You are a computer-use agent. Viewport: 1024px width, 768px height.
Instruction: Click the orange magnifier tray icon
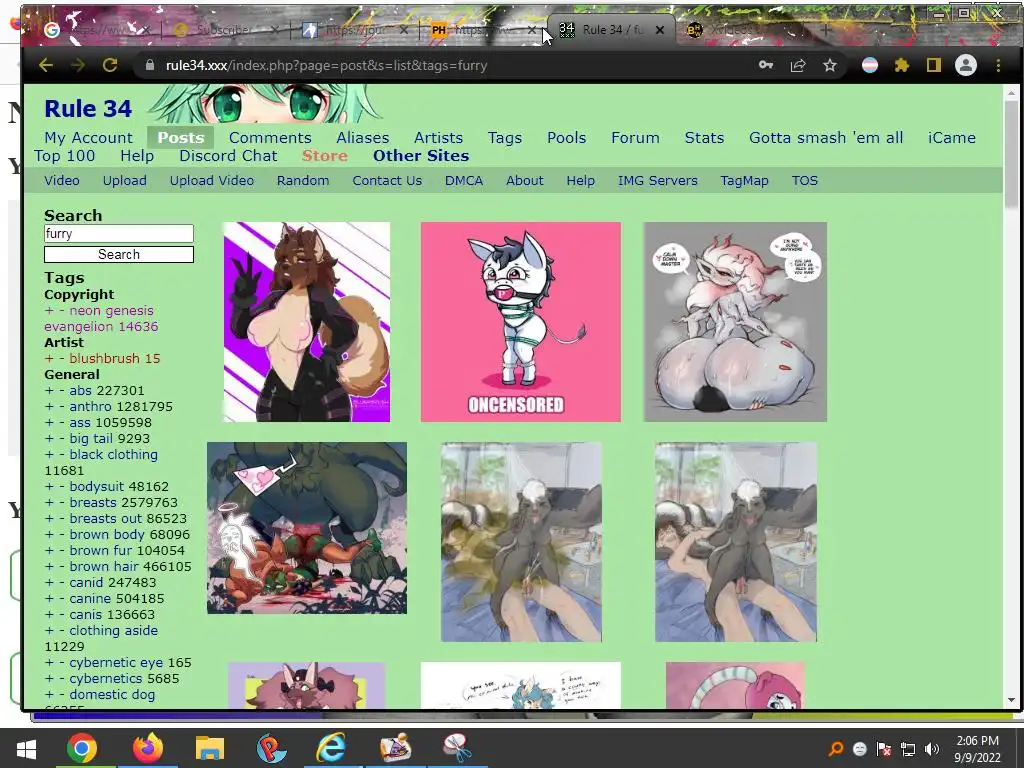835,749
